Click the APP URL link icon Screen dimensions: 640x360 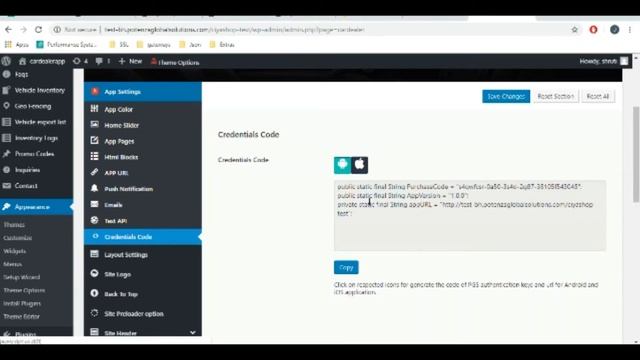(94, 172)
